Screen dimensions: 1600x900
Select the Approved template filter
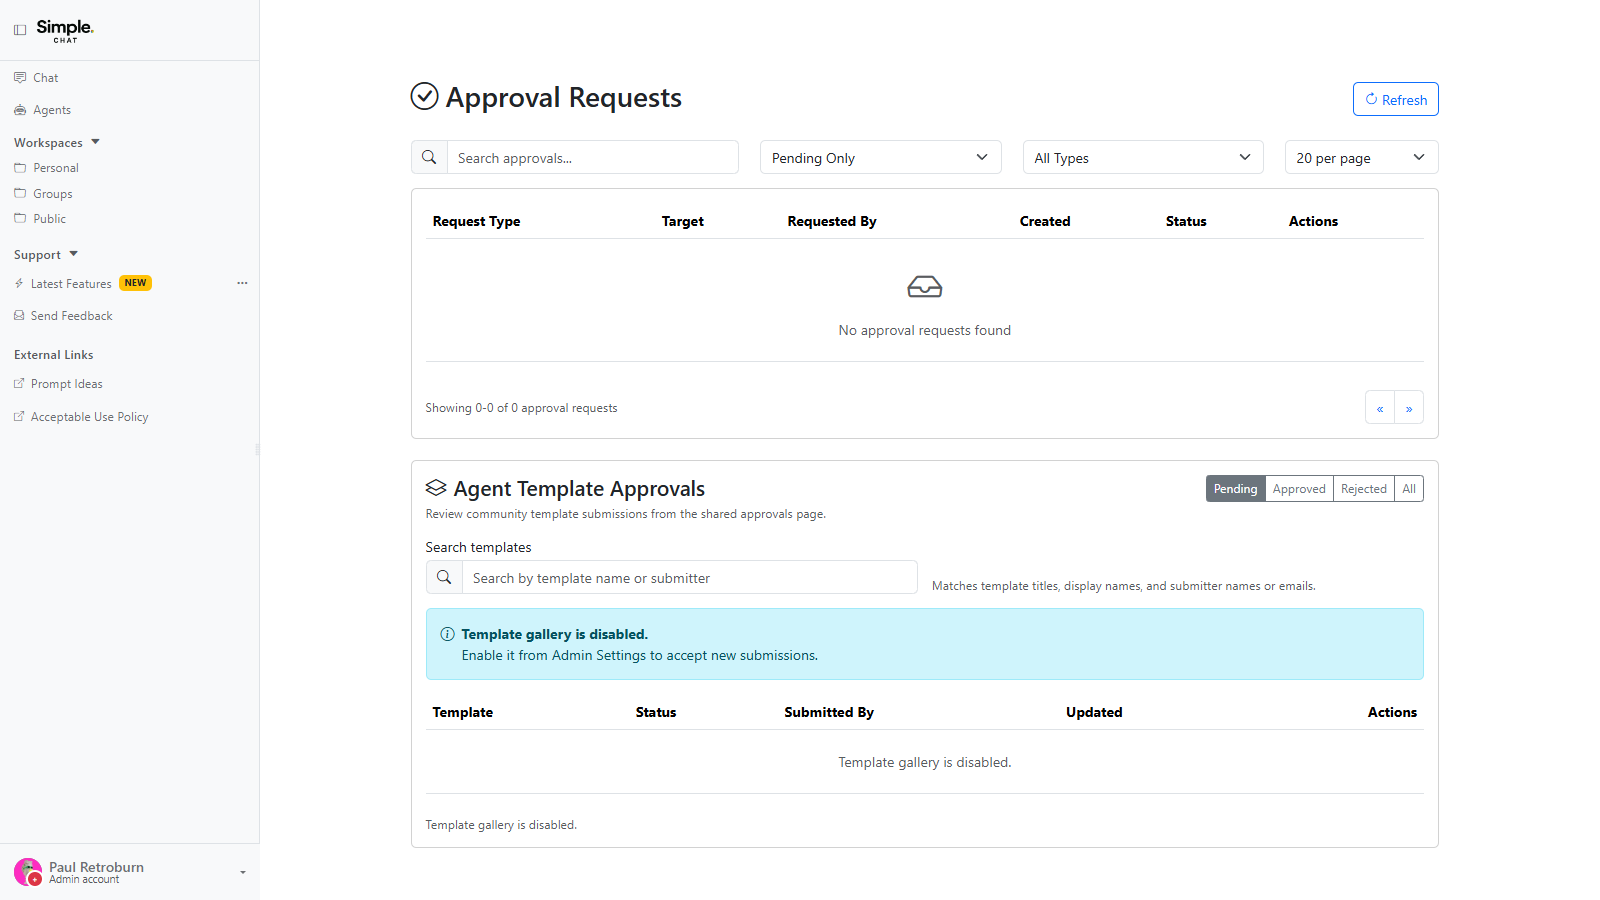[x=1299, y=489]
